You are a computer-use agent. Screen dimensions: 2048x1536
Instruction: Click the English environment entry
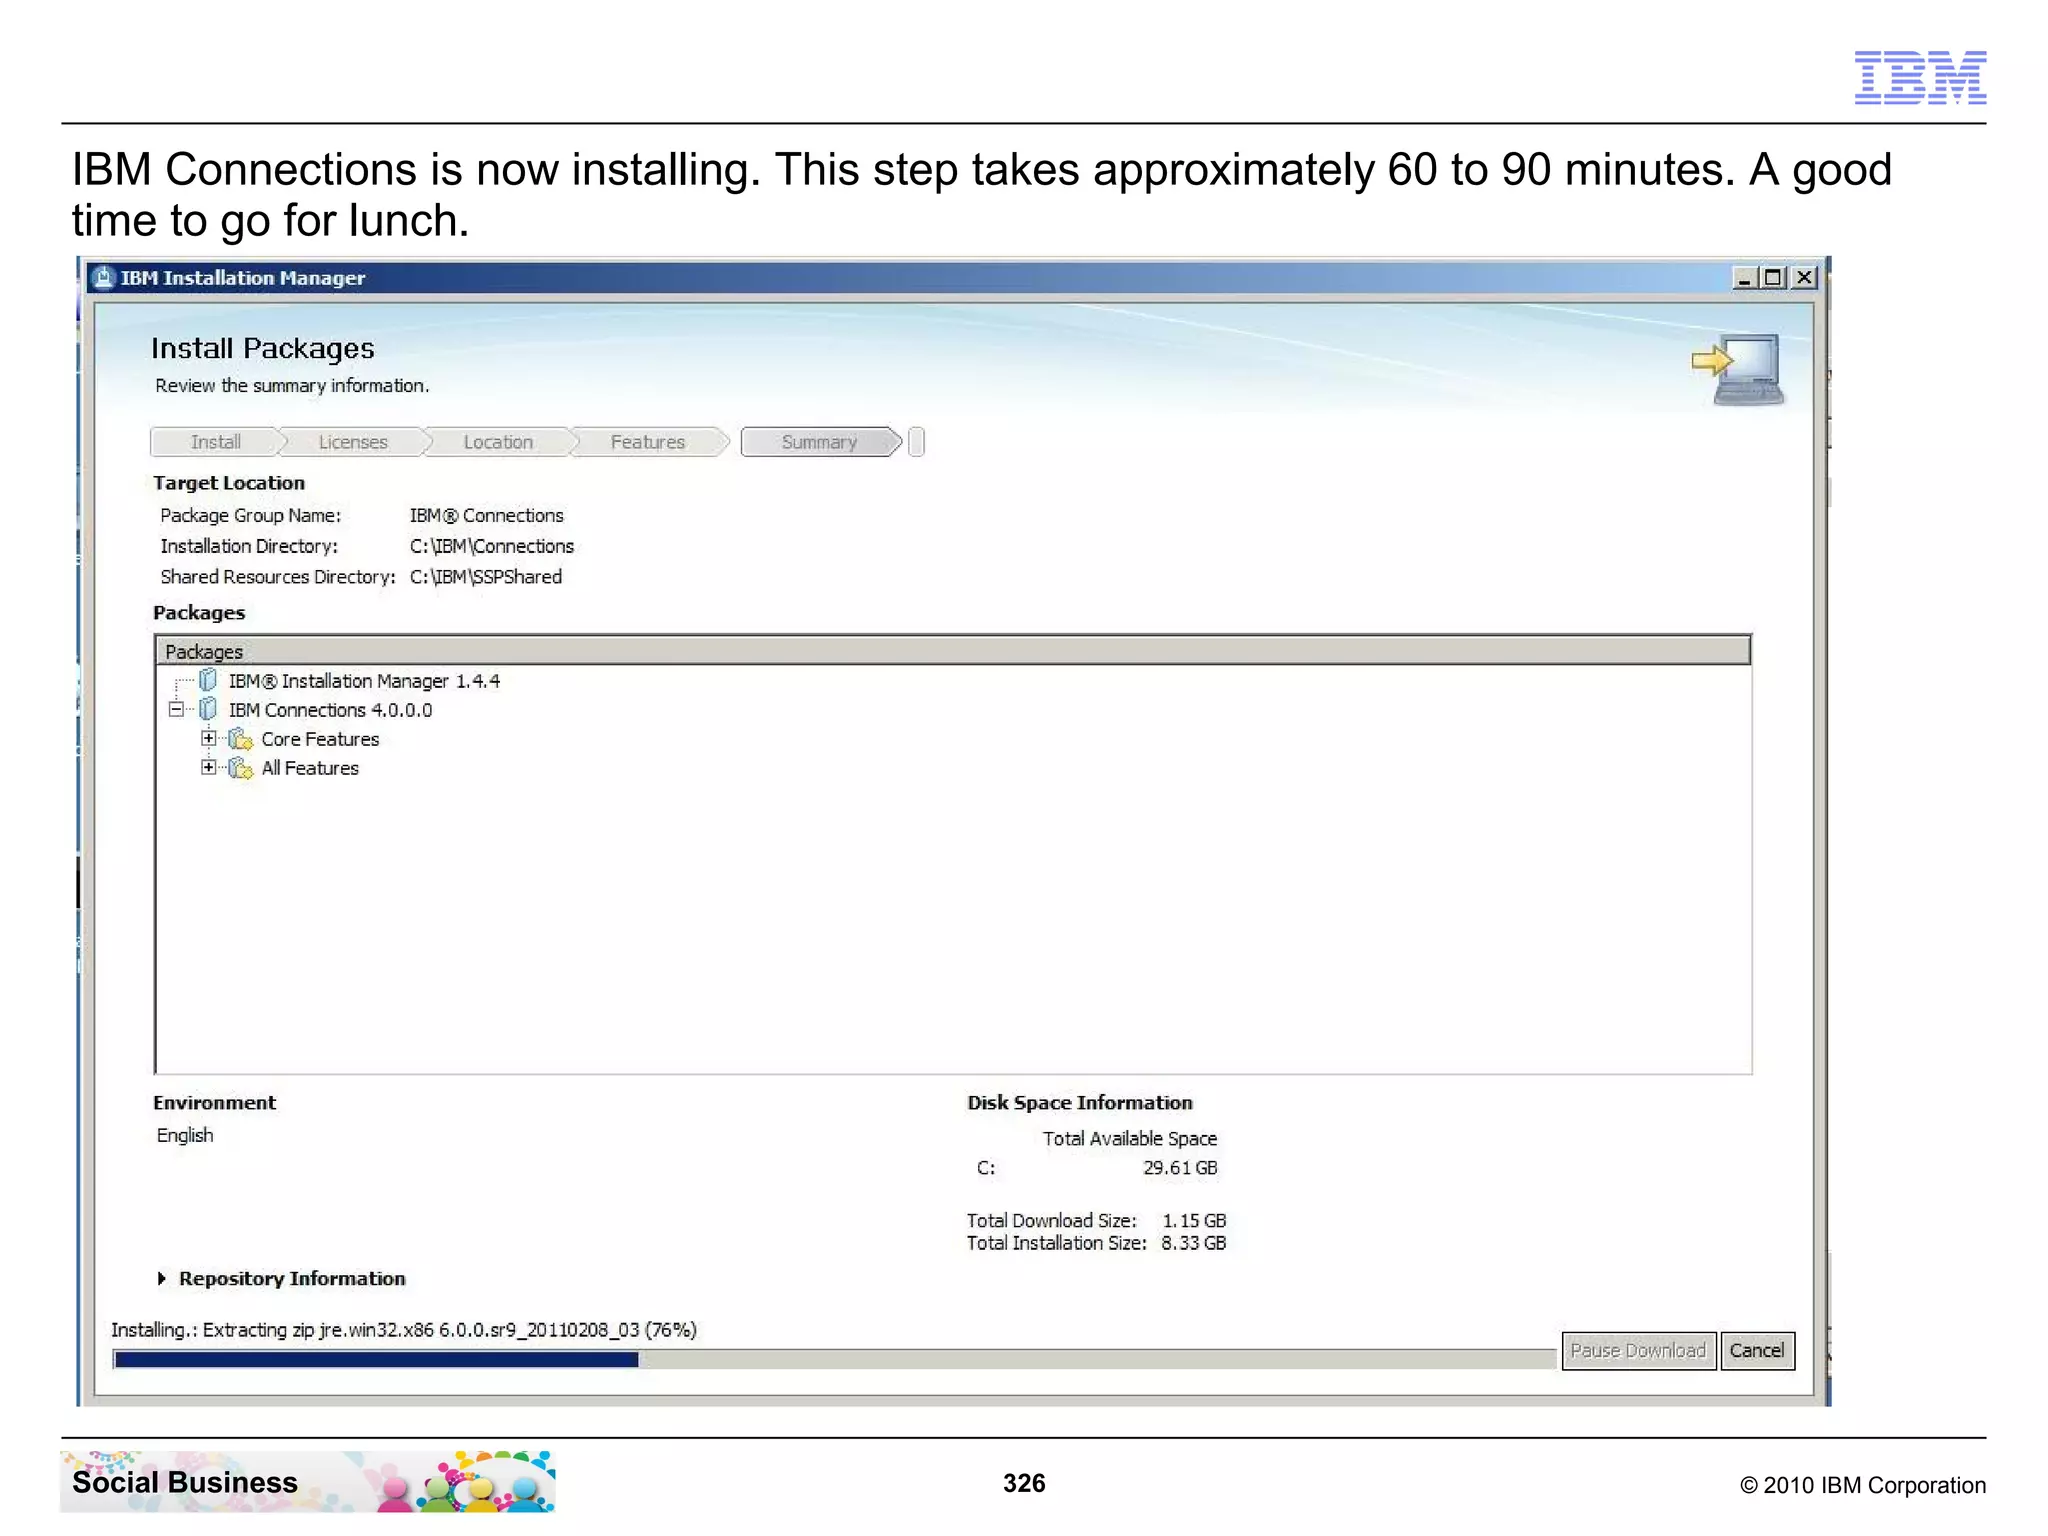pyautogui.click(x=185, y=1135)
